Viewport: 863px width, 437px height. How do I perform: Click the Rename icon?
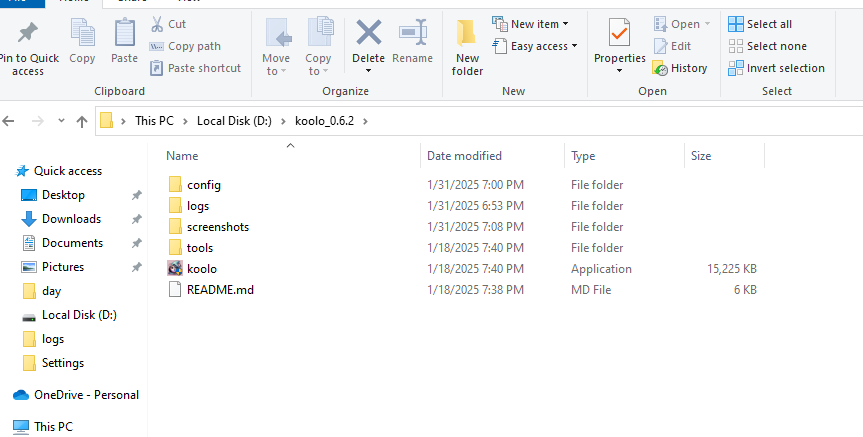(x=413, y=32)
